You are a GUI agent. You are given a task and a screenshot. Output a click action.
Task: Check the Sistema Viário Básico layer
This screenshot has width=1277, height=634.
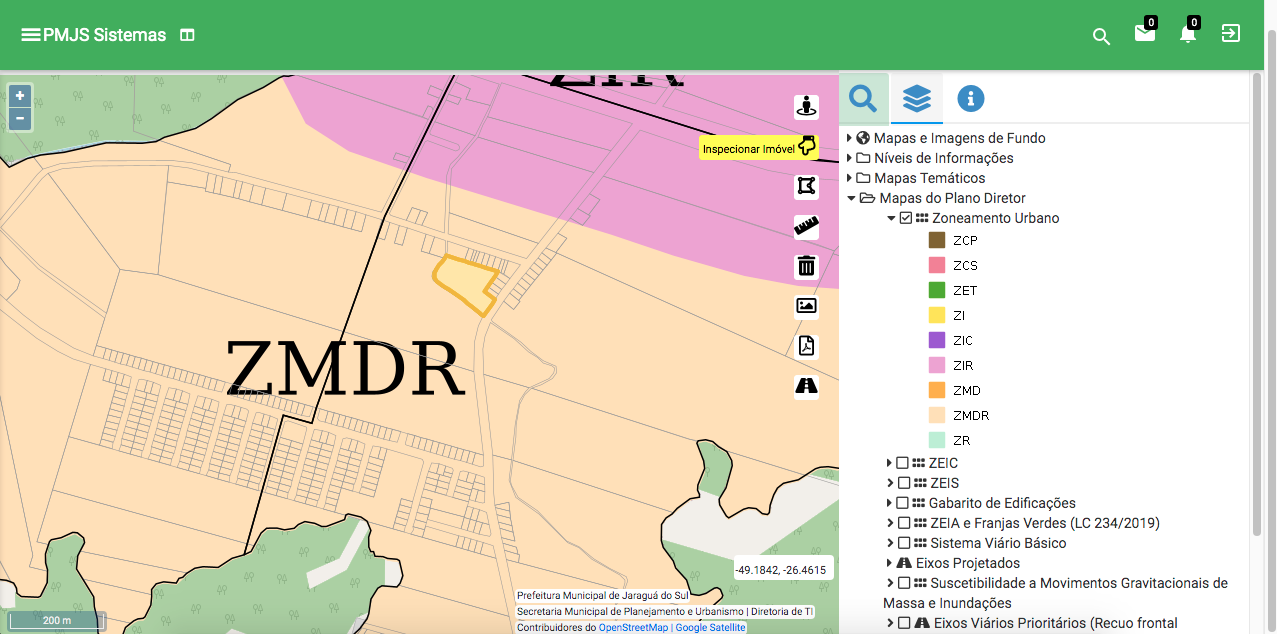[x=903, y=542]
